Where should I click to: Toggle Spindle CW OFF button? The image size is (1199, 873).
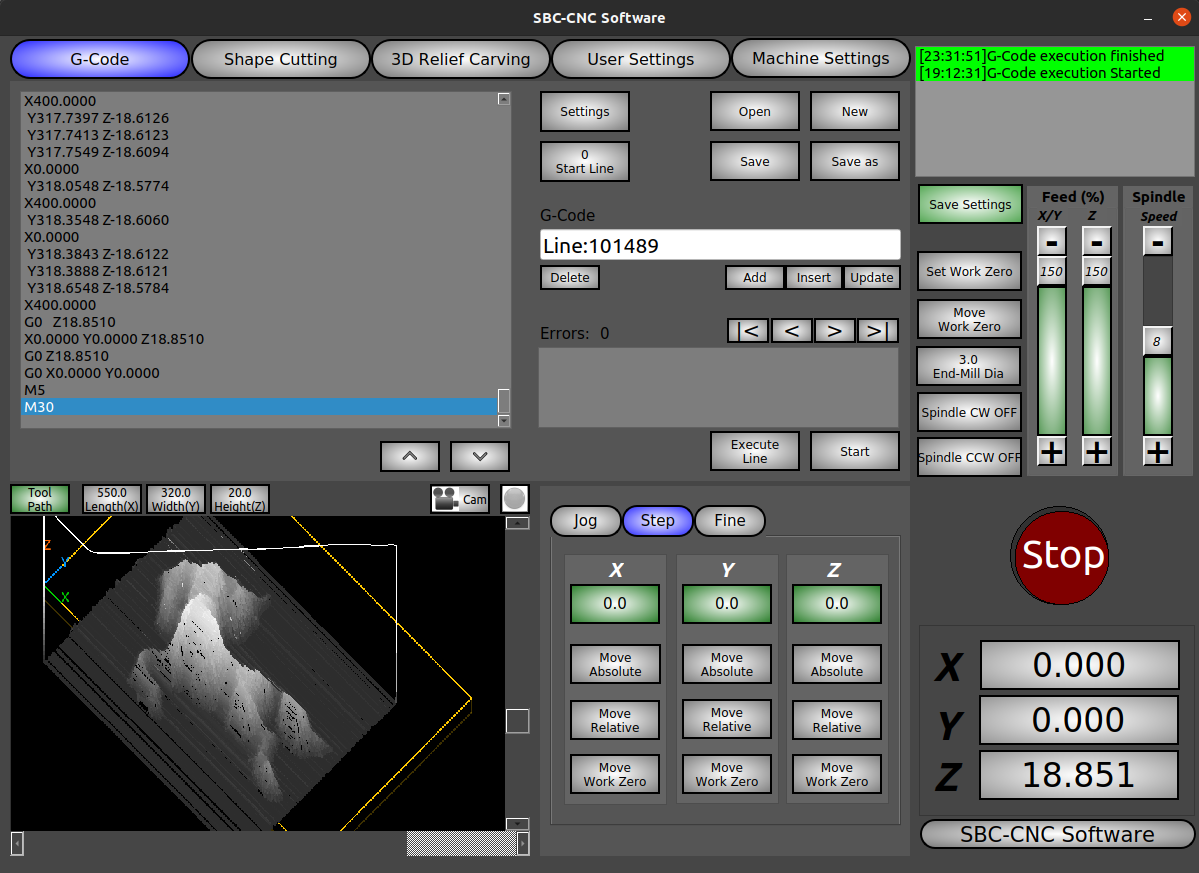969,412
